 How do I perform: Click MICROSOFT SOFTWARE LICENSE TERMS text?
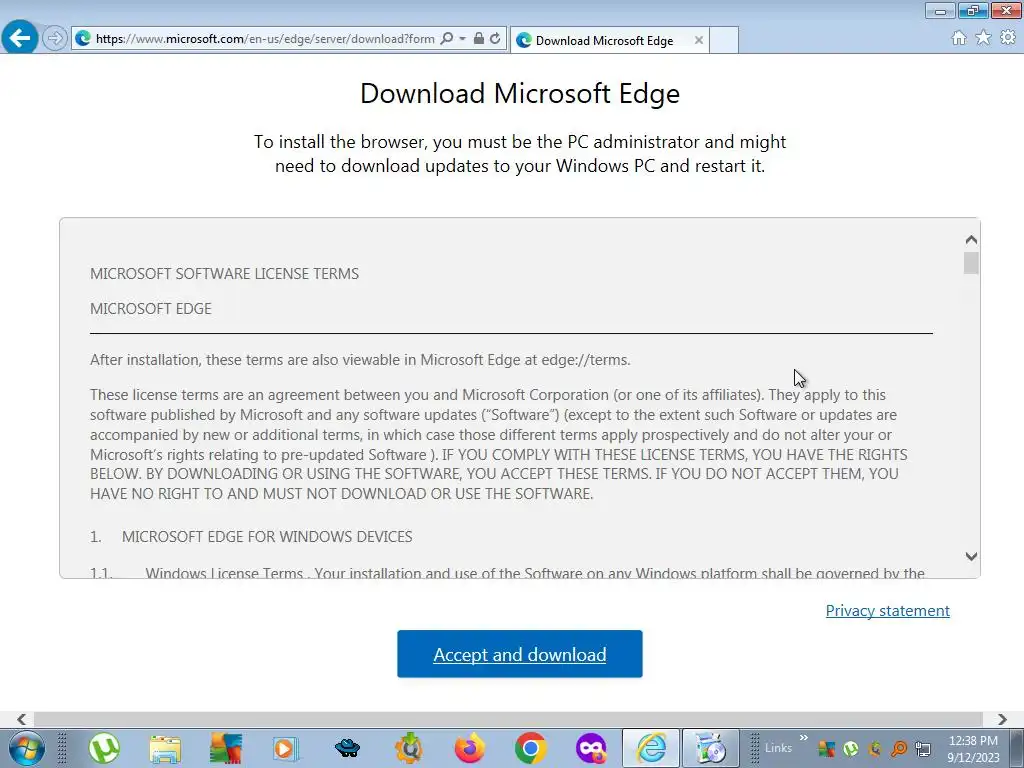[x=224, y=274]
